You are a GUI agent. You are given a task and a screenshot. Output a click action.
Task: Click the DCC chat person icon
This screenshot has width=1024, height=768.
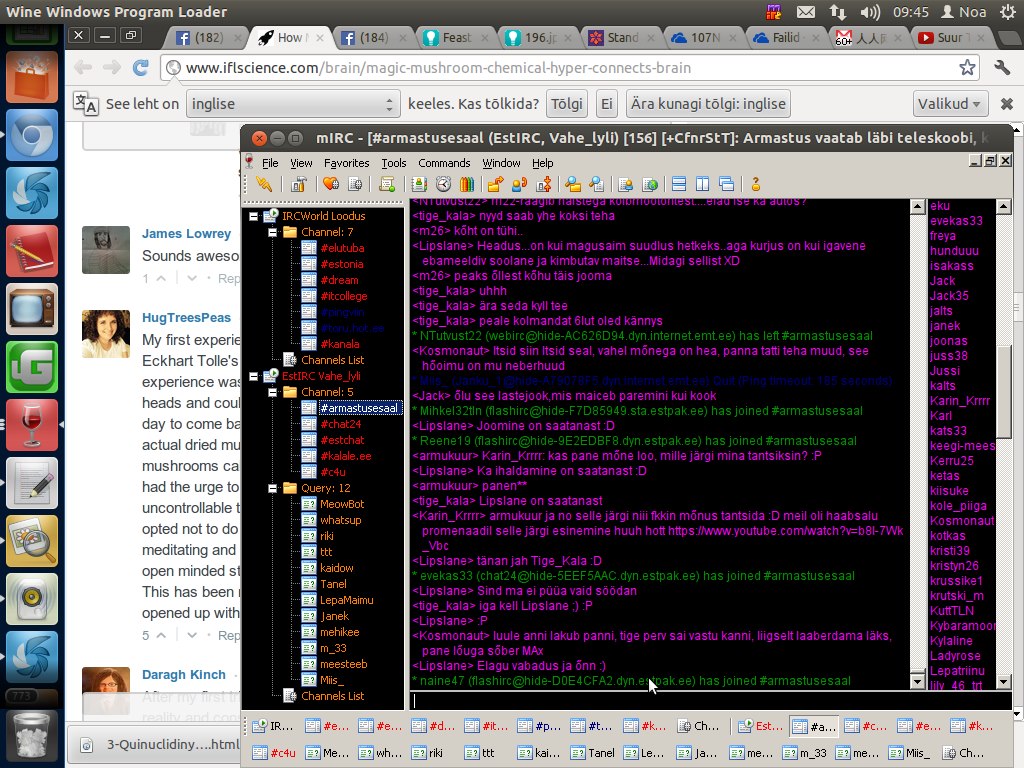520,184
